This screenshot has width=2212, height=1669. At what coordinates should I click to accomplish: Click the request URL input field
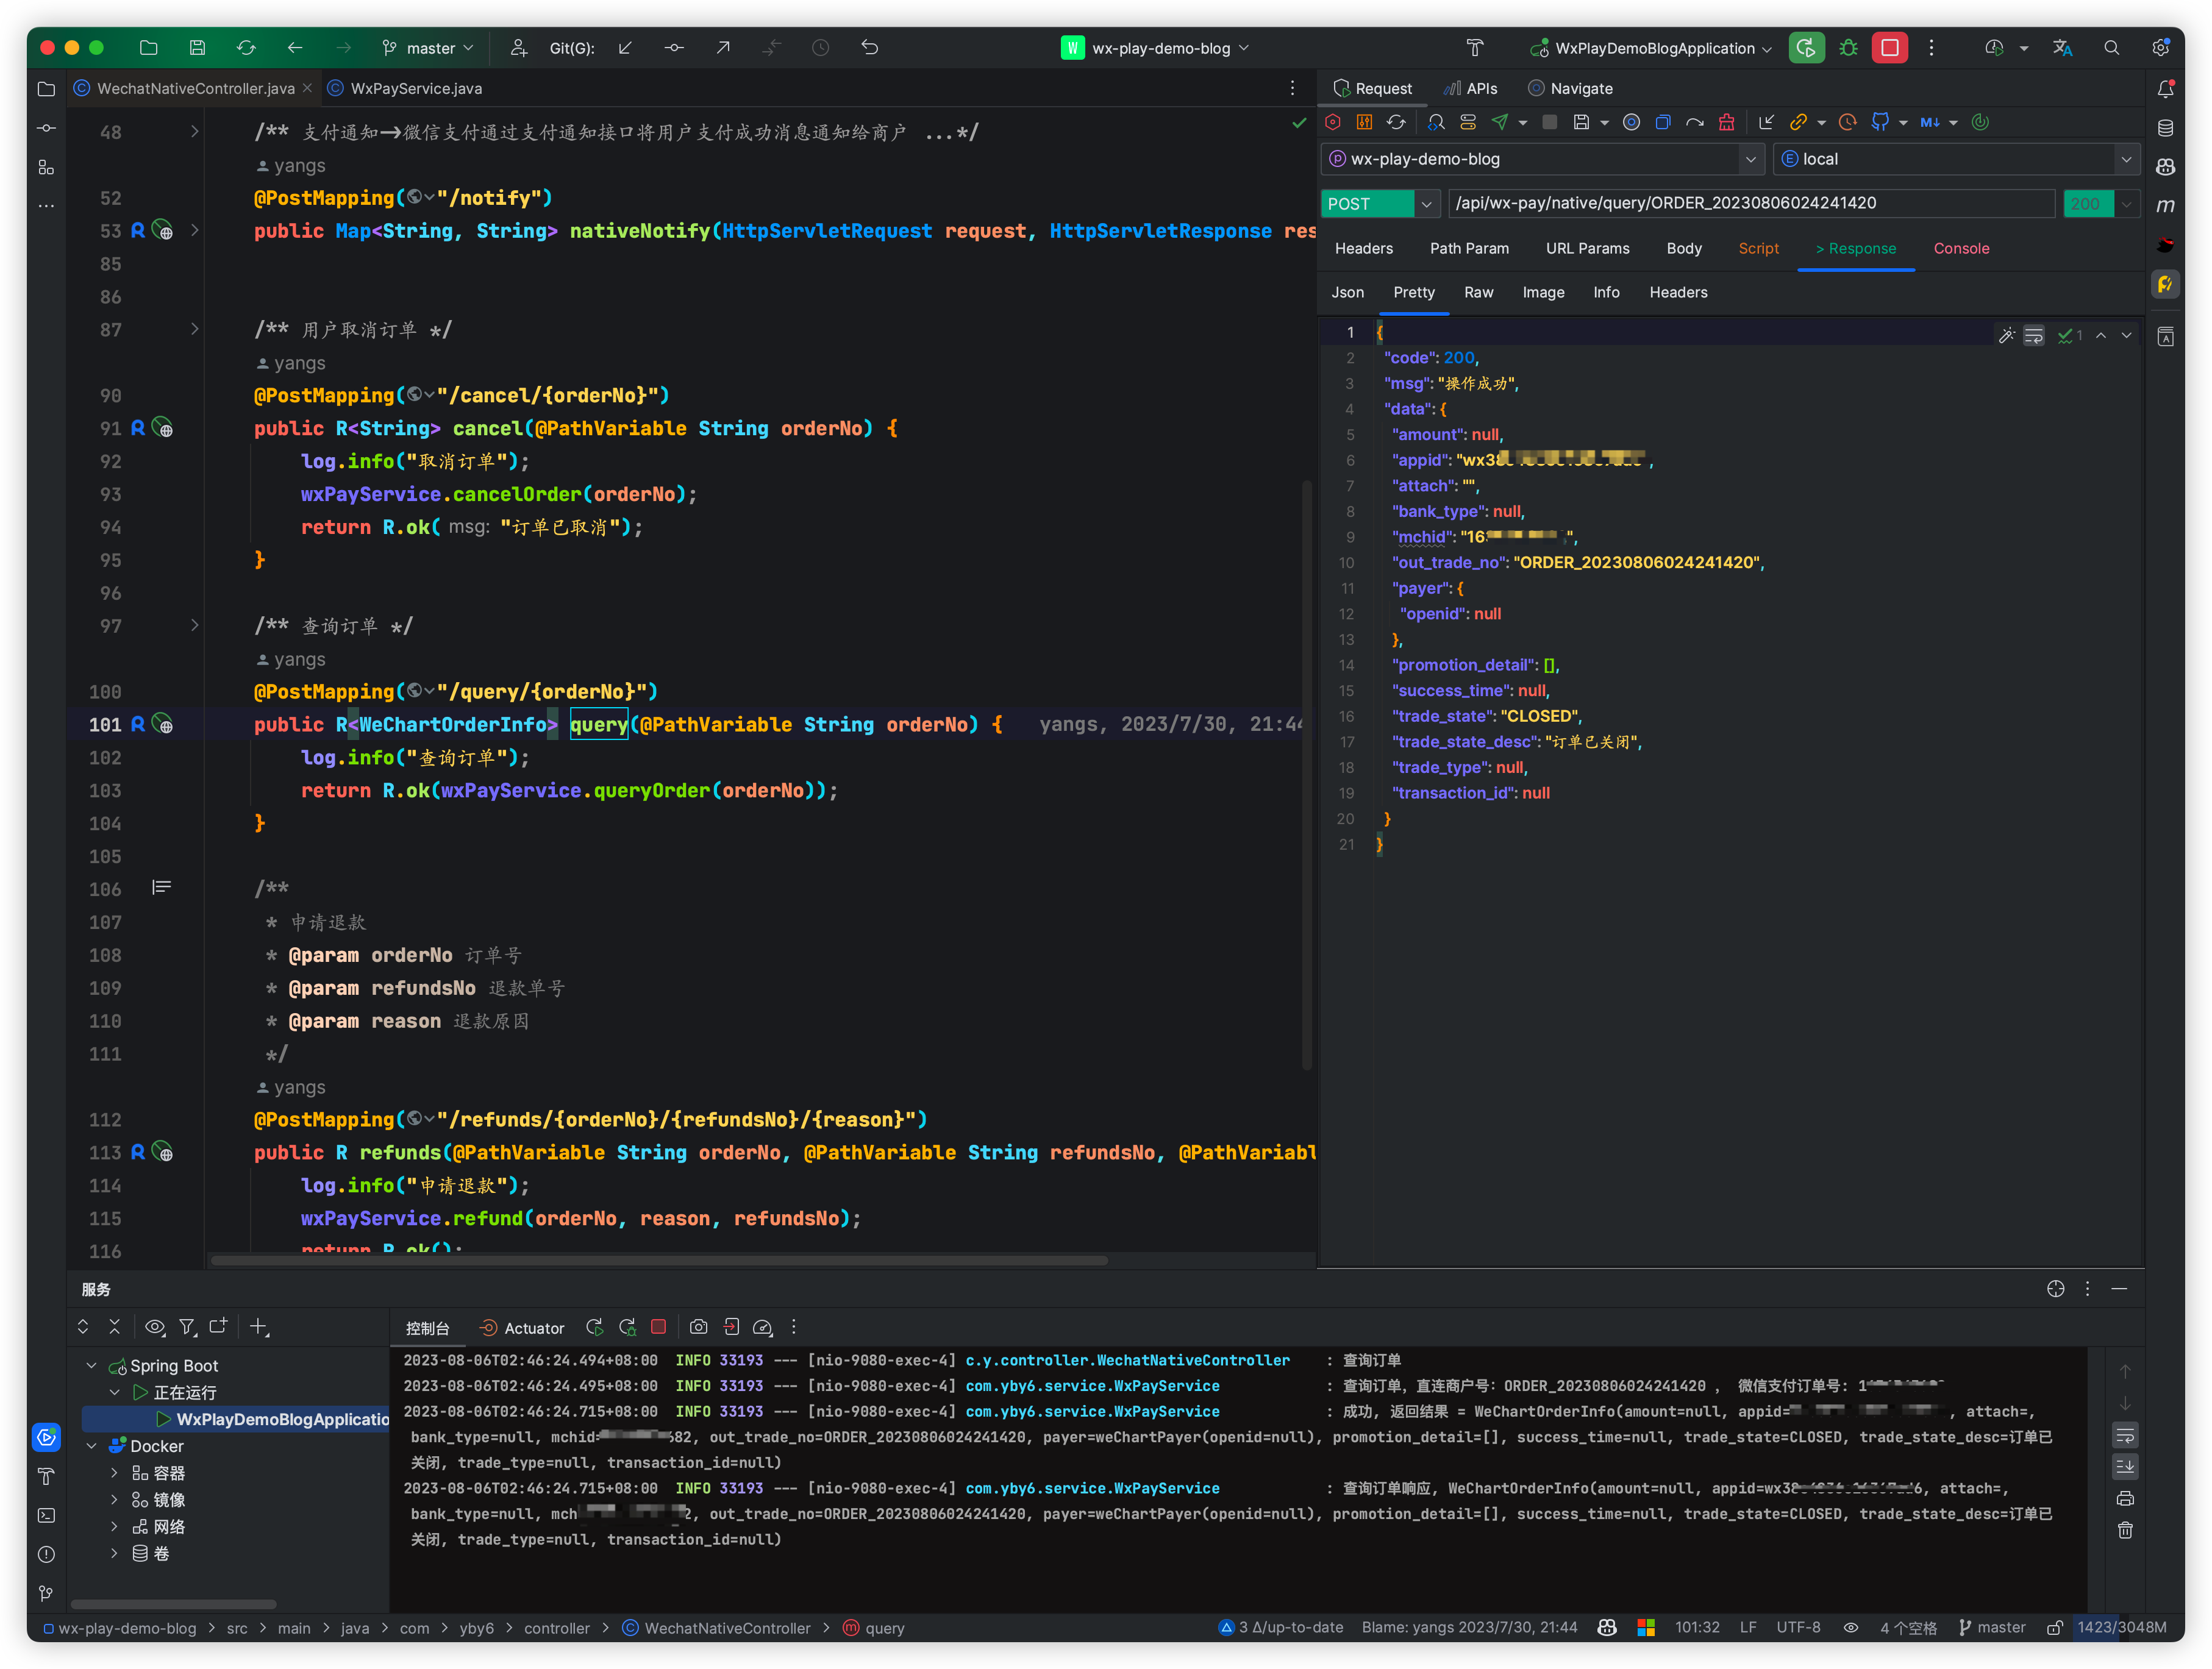click(1750, 203)
